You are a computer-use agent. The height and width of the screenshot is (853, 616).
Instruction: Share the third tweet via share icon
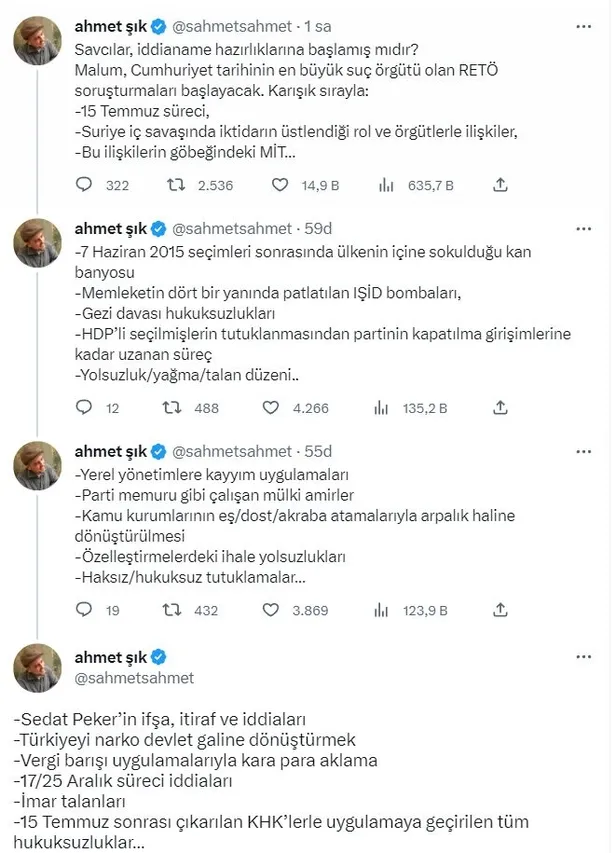tap(499, 608)
